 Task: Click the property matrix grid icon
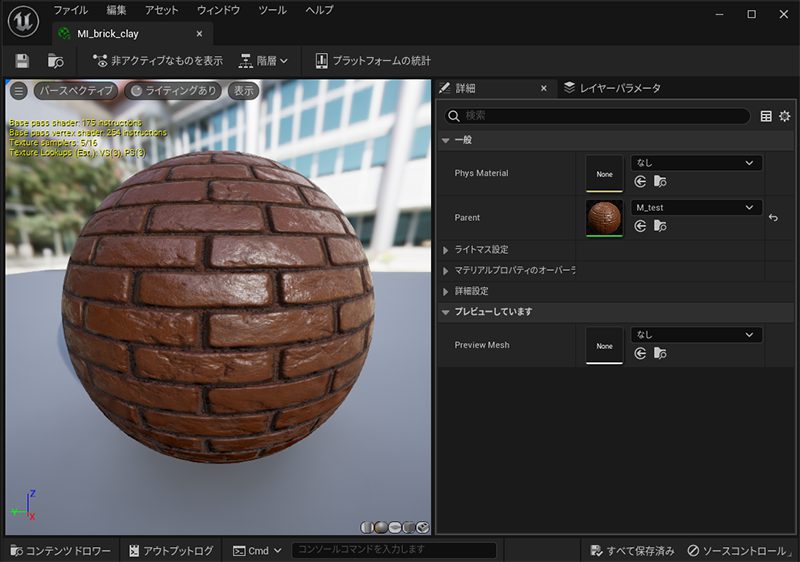[766, 116]
